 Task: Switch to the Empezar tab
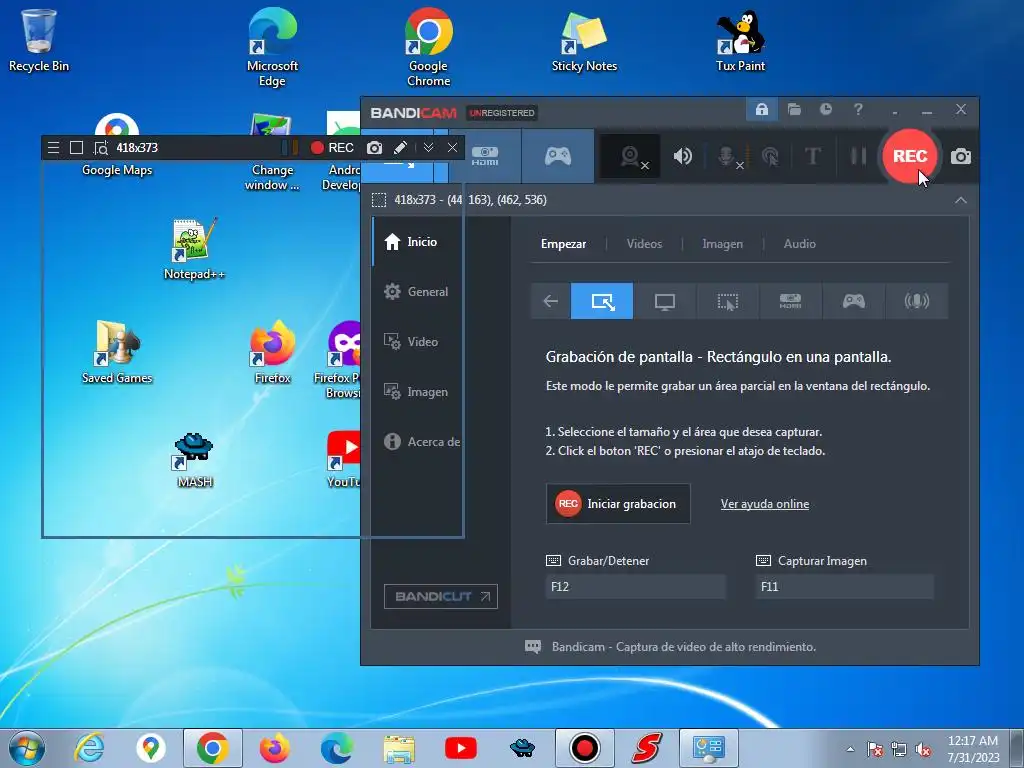click(x=563, y=244)
